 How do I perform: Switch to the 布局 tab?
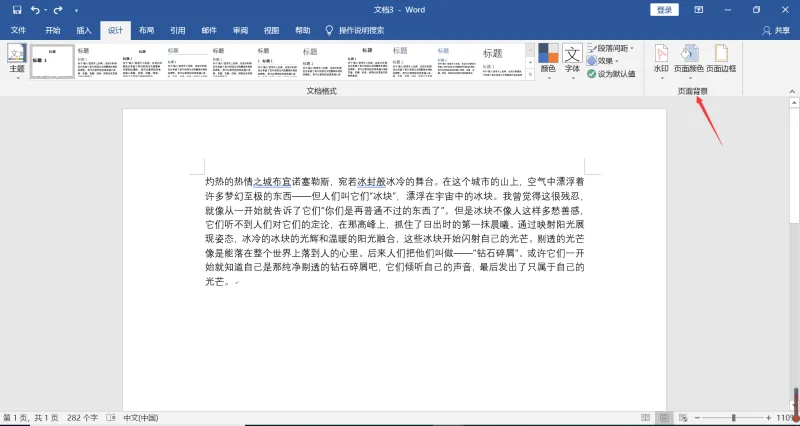point(146,31)
